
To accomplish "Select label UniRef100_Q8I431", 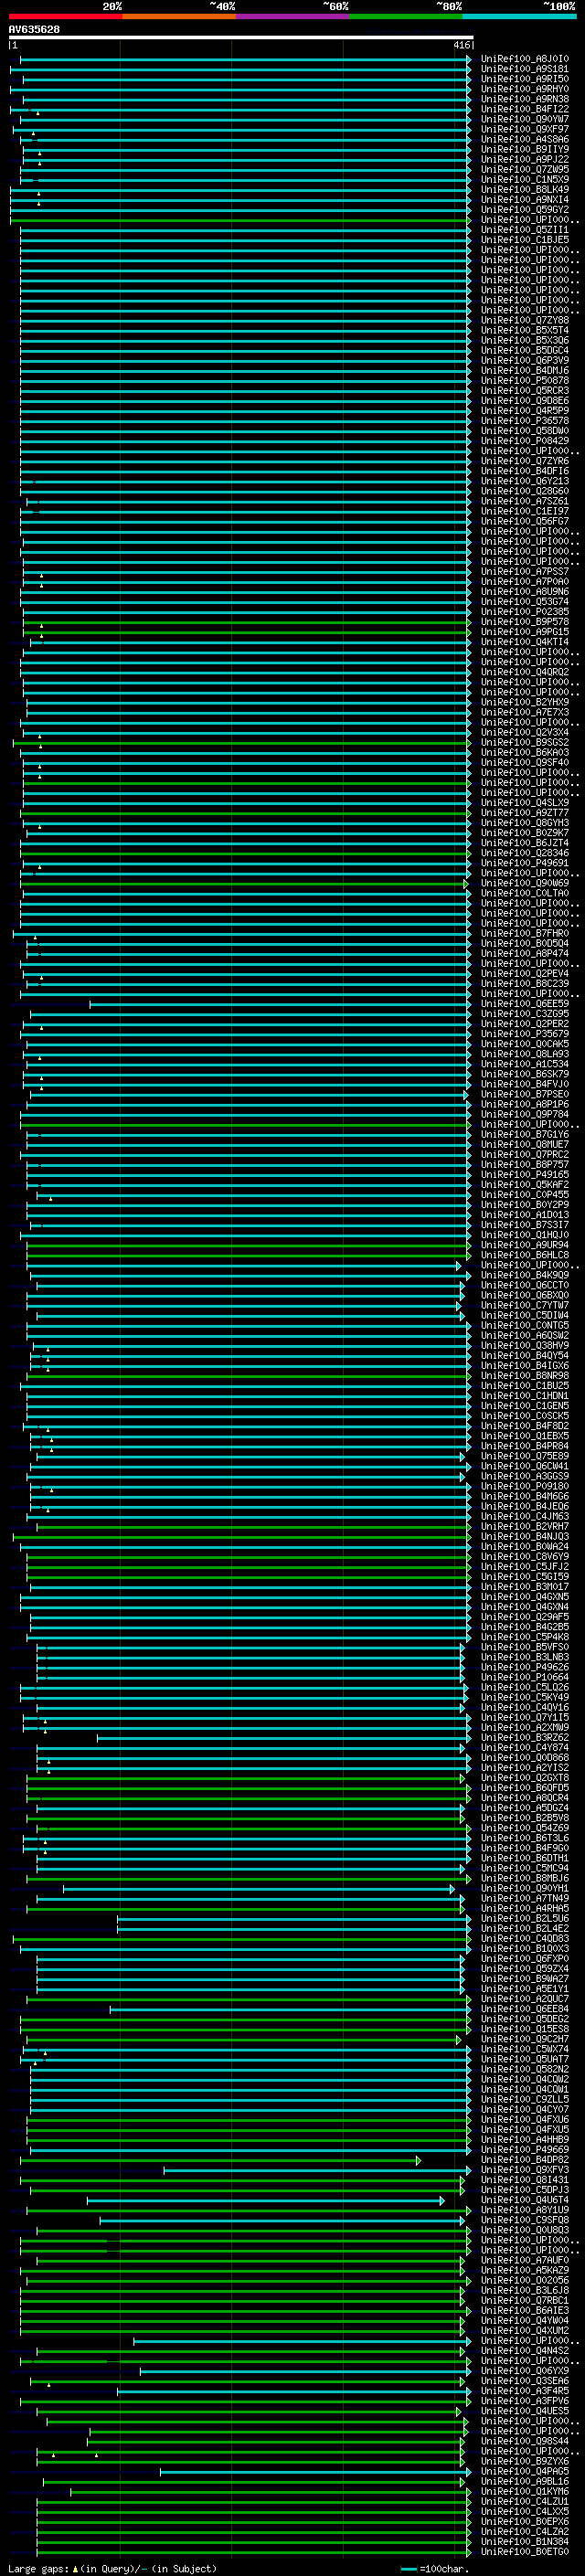I will click(x=524, y=2180).
